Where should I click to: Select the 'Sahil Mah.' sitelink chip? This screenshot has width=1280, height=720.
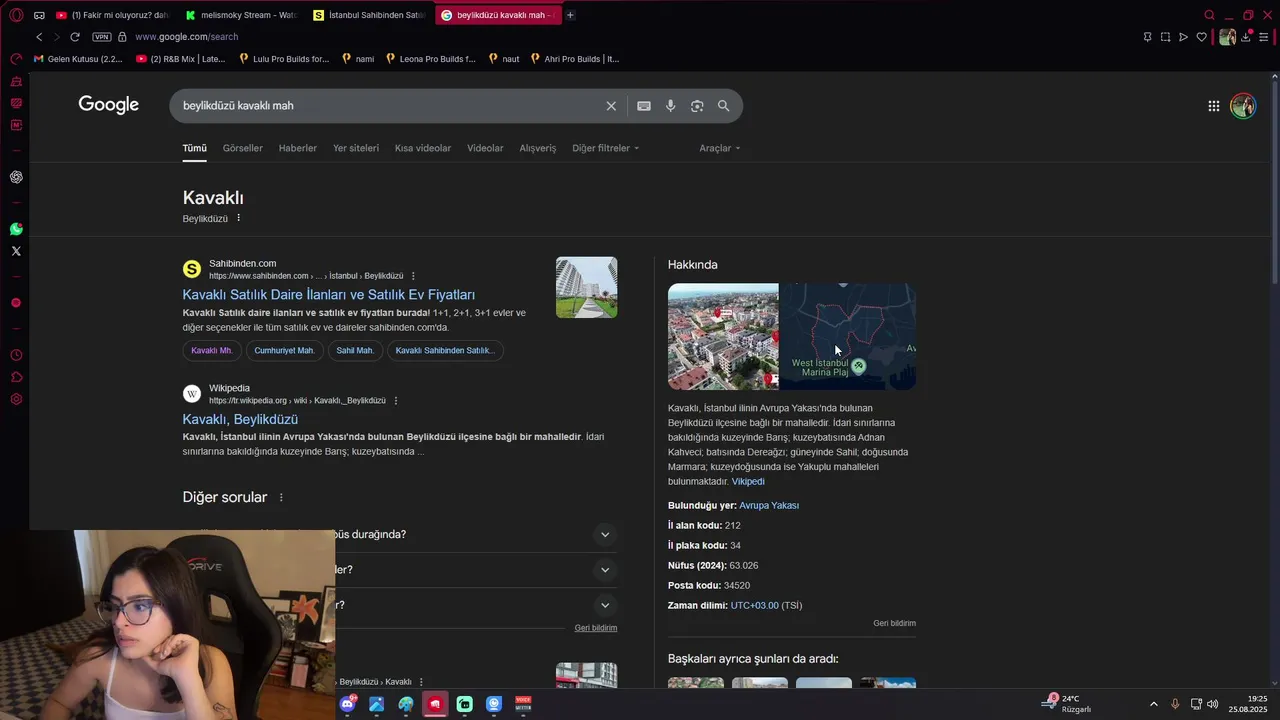pos(355,350)
